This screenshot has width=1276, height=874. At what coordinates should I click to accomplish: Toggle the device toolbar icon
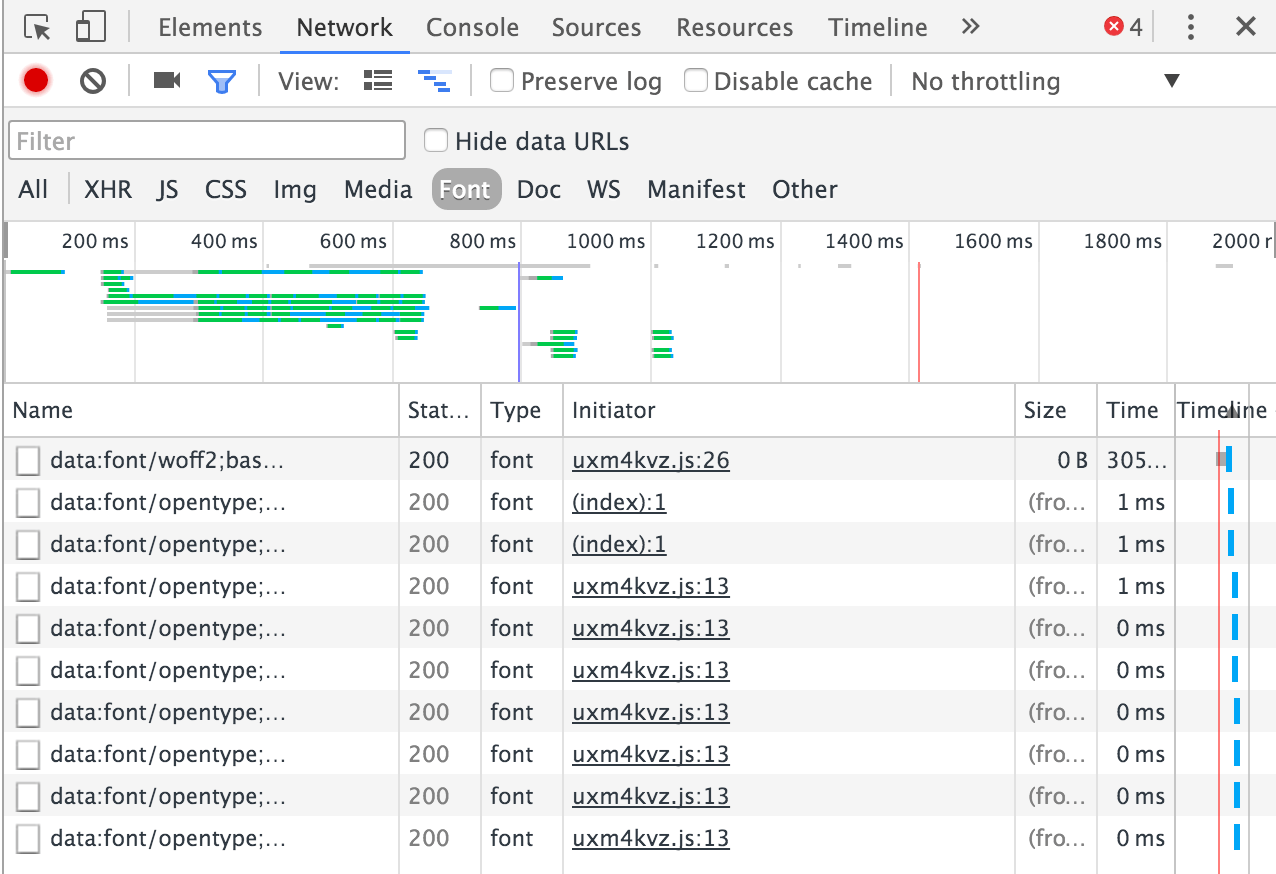(90, 27)
